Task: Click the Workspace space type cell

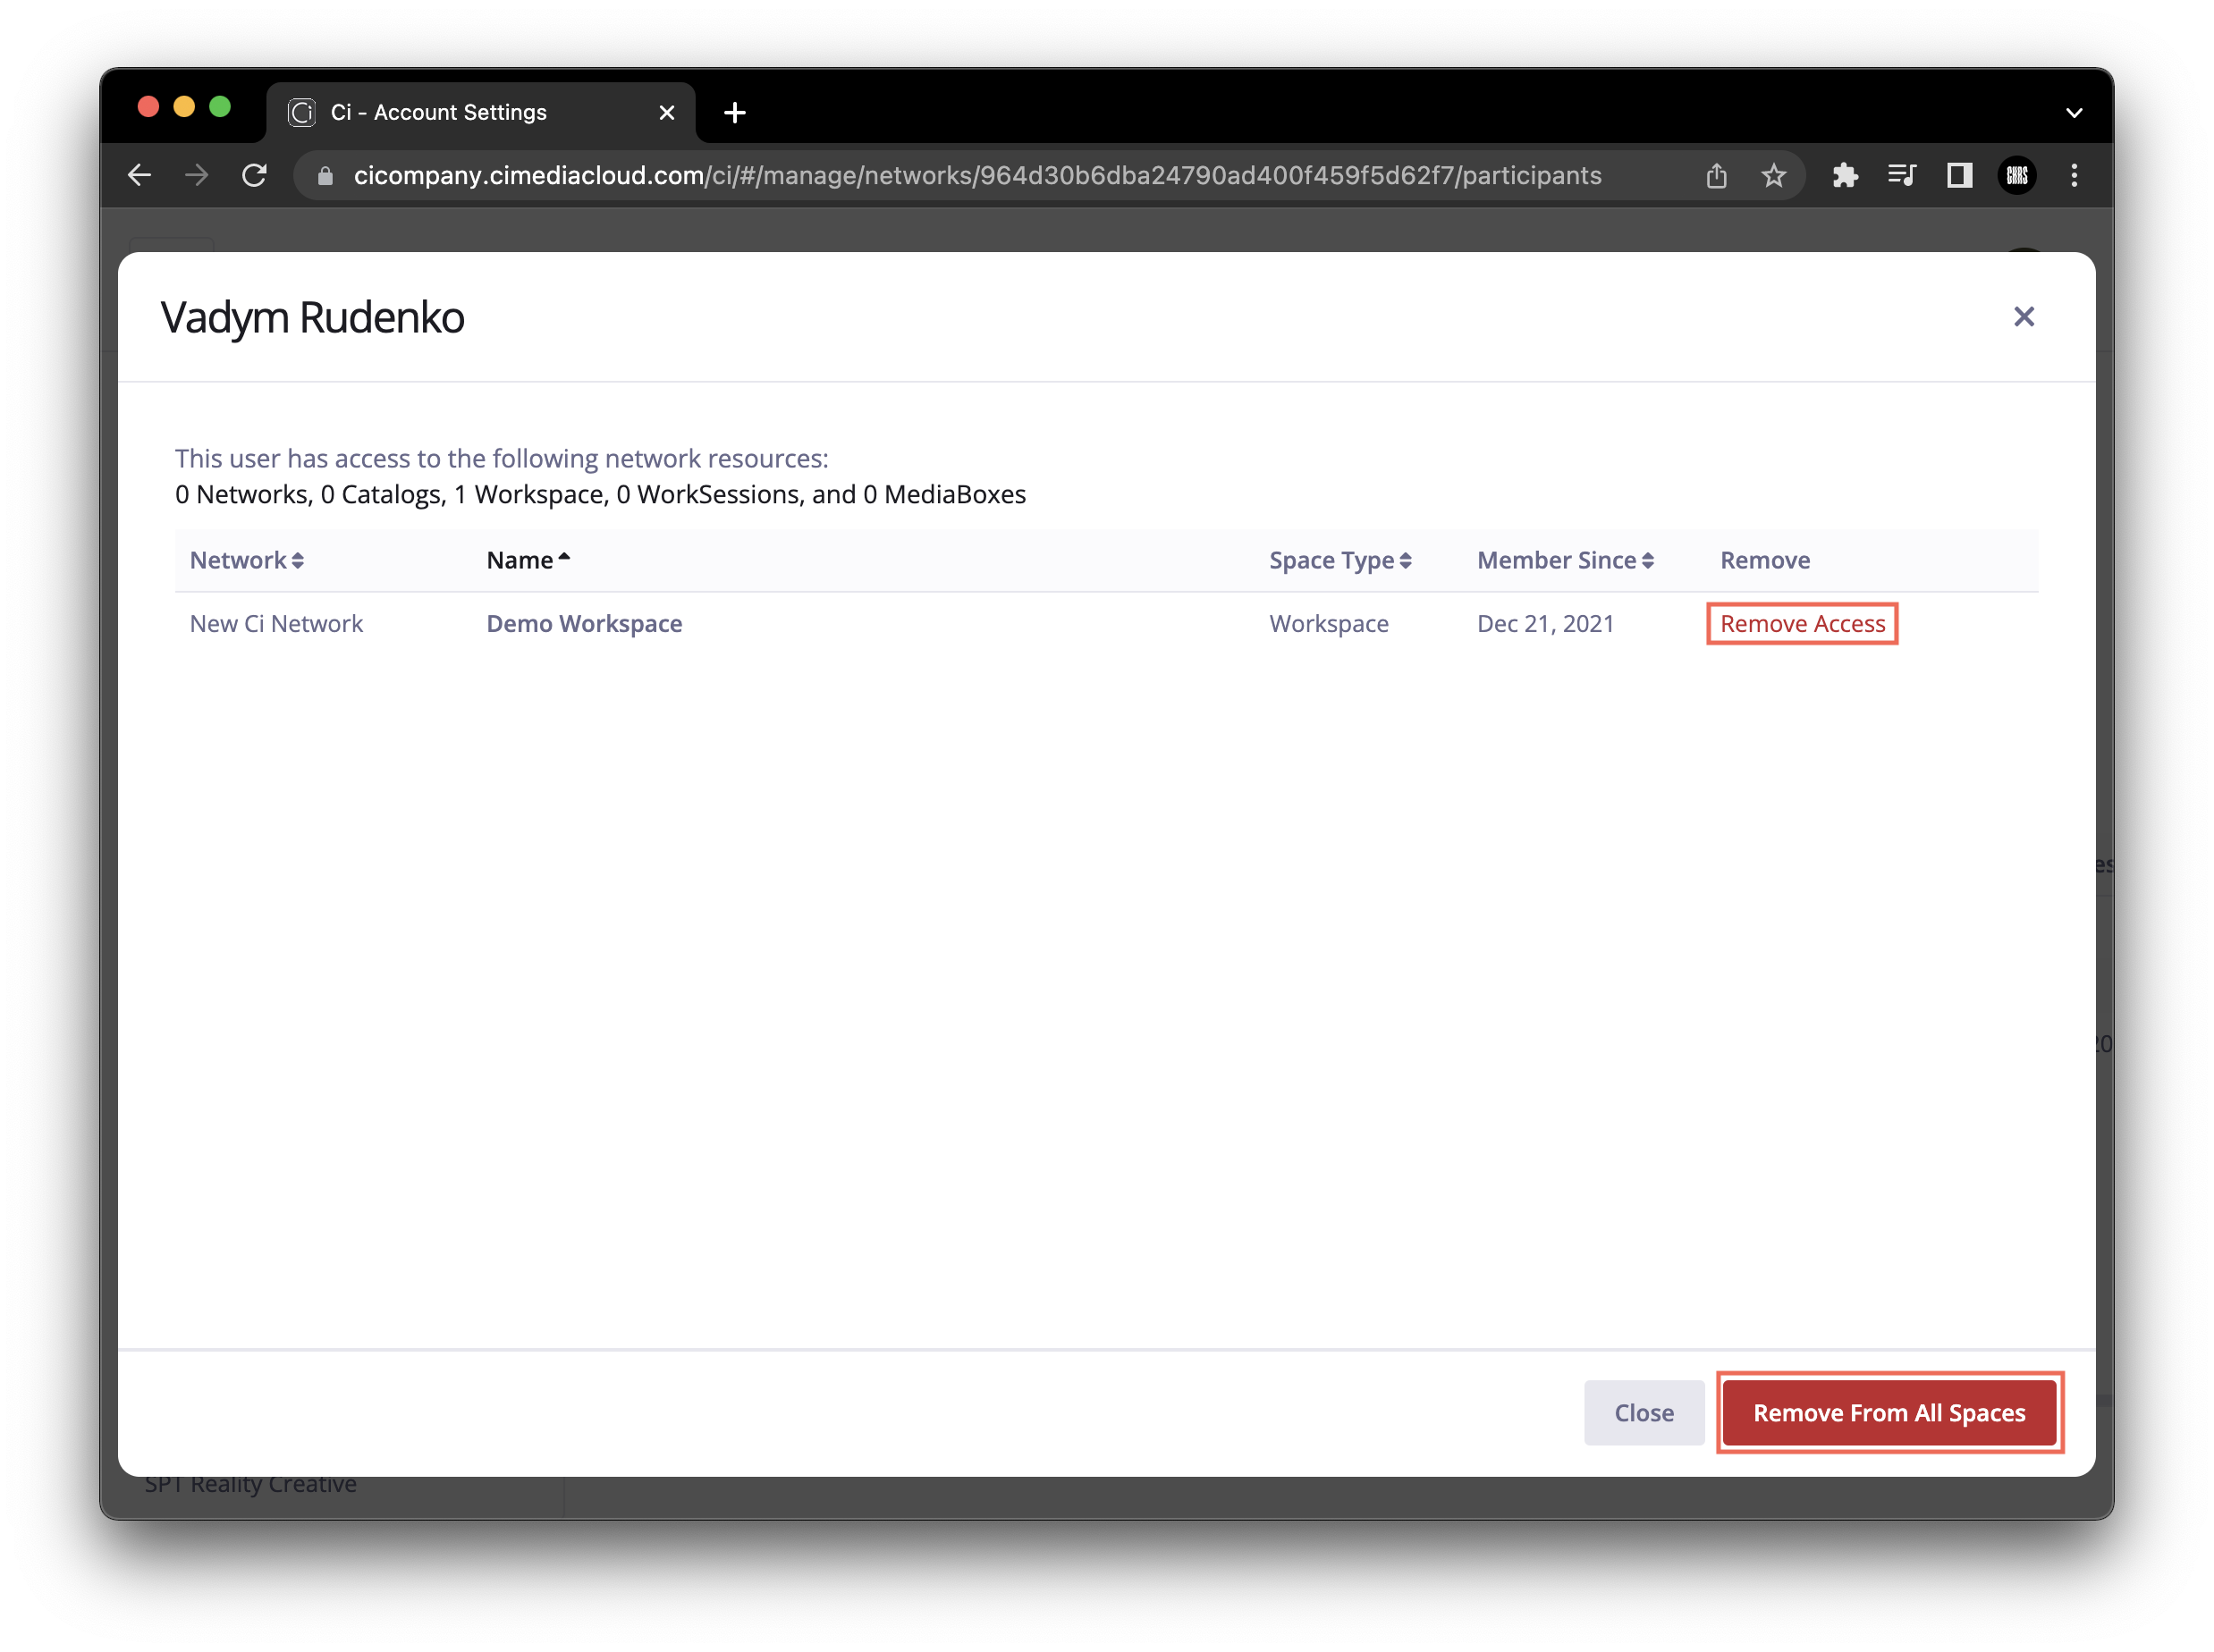Action: click(1329, 624)
